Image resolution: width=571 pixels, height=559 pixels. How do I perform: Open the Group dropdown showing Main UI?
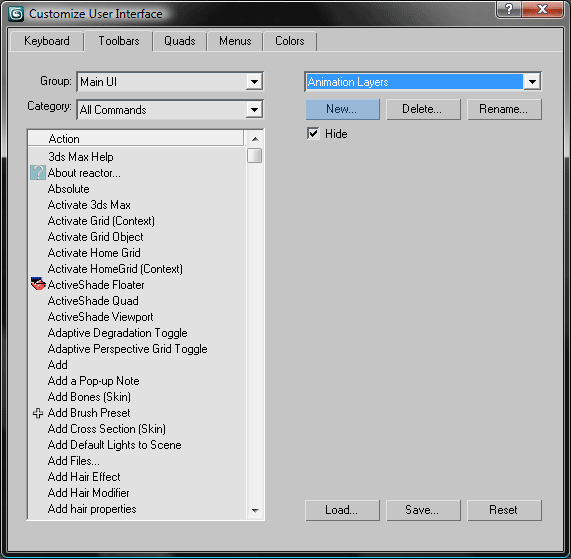(x=170, y=82)
